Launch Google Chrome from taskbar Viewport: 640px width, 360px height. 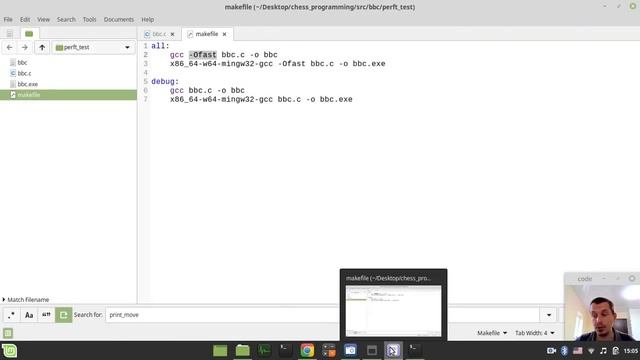pyautogui.click(x=307, y=351)
